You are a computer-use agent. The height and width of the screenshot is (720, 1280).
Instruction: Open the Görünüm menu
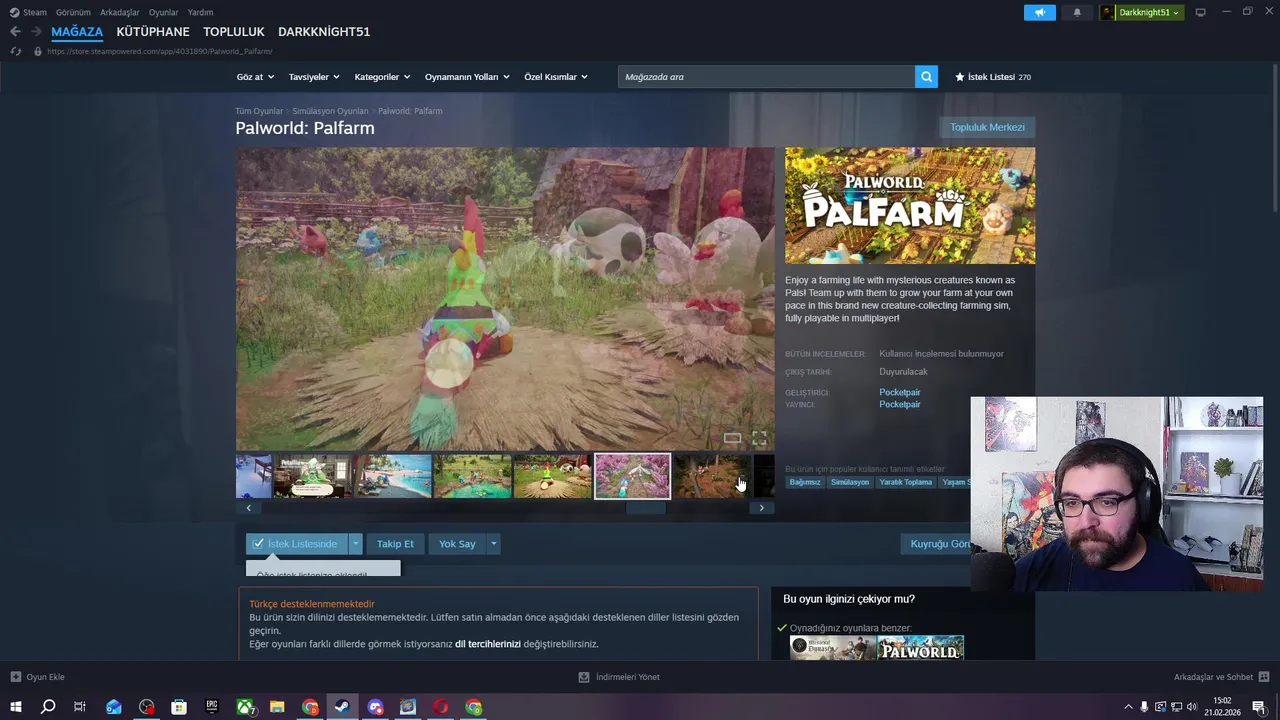pyautogui.click(x=73, y=12)
